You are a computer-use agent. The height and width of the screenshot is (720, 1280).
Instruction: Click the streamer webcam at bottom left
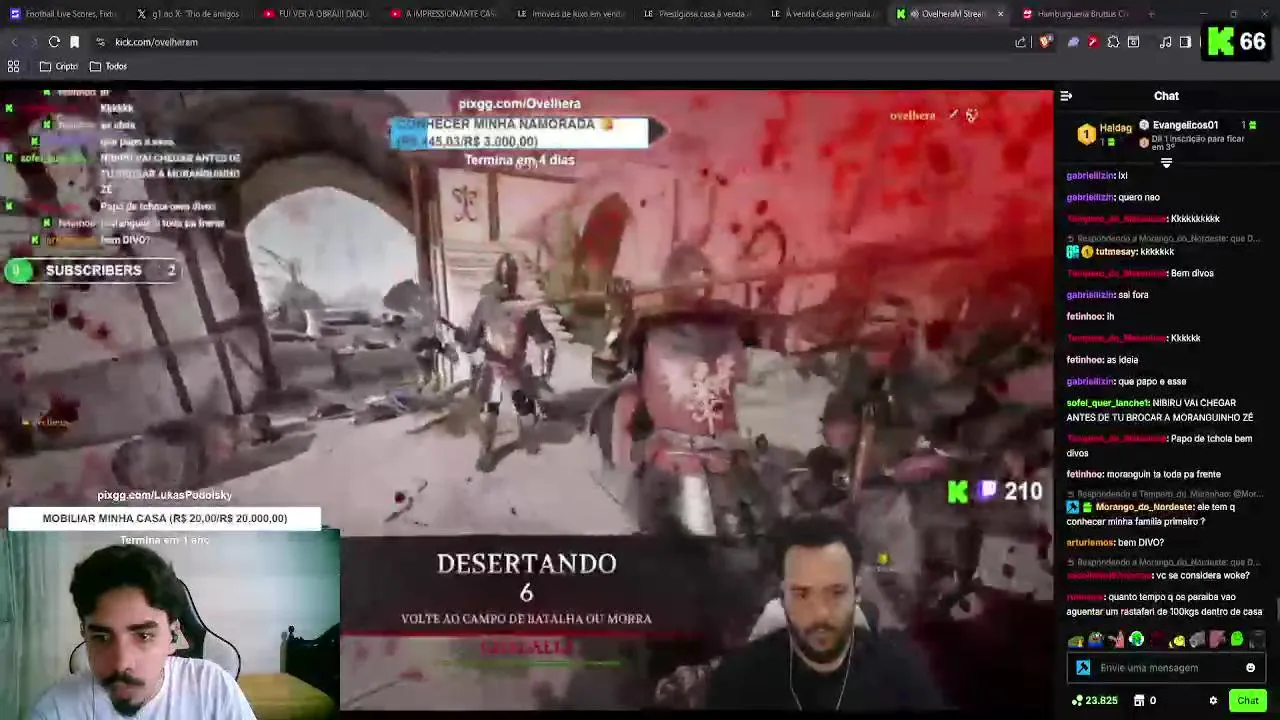[x=170, y=625]
